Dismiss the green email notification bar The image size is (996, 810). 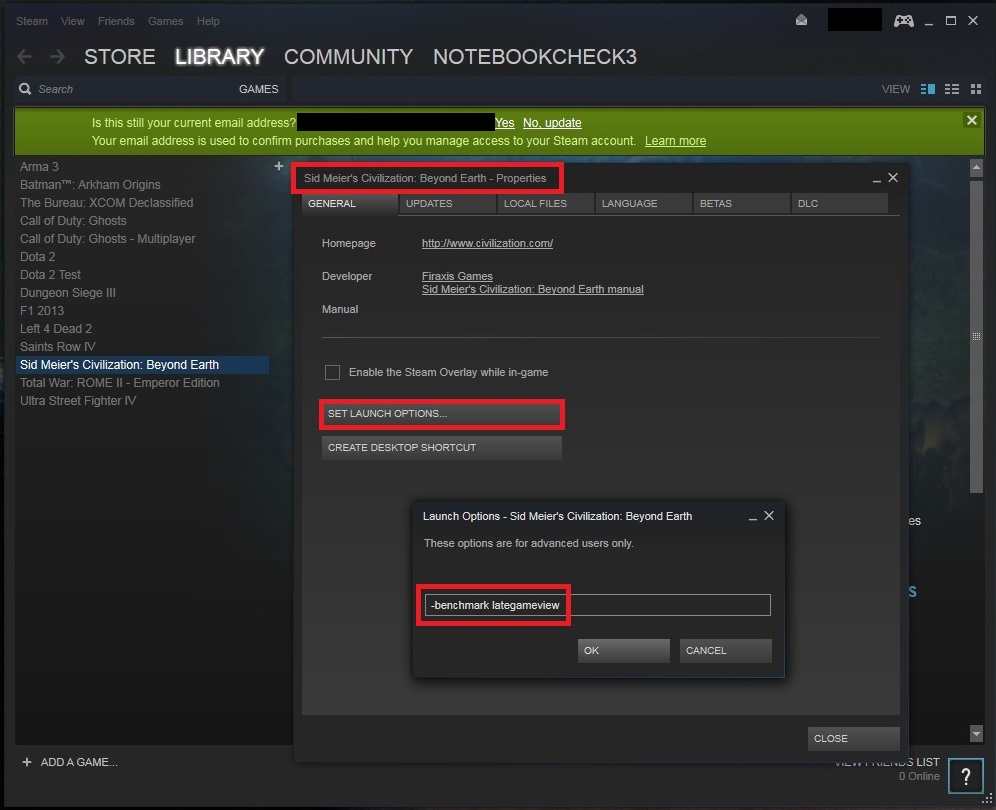[971, 120]
